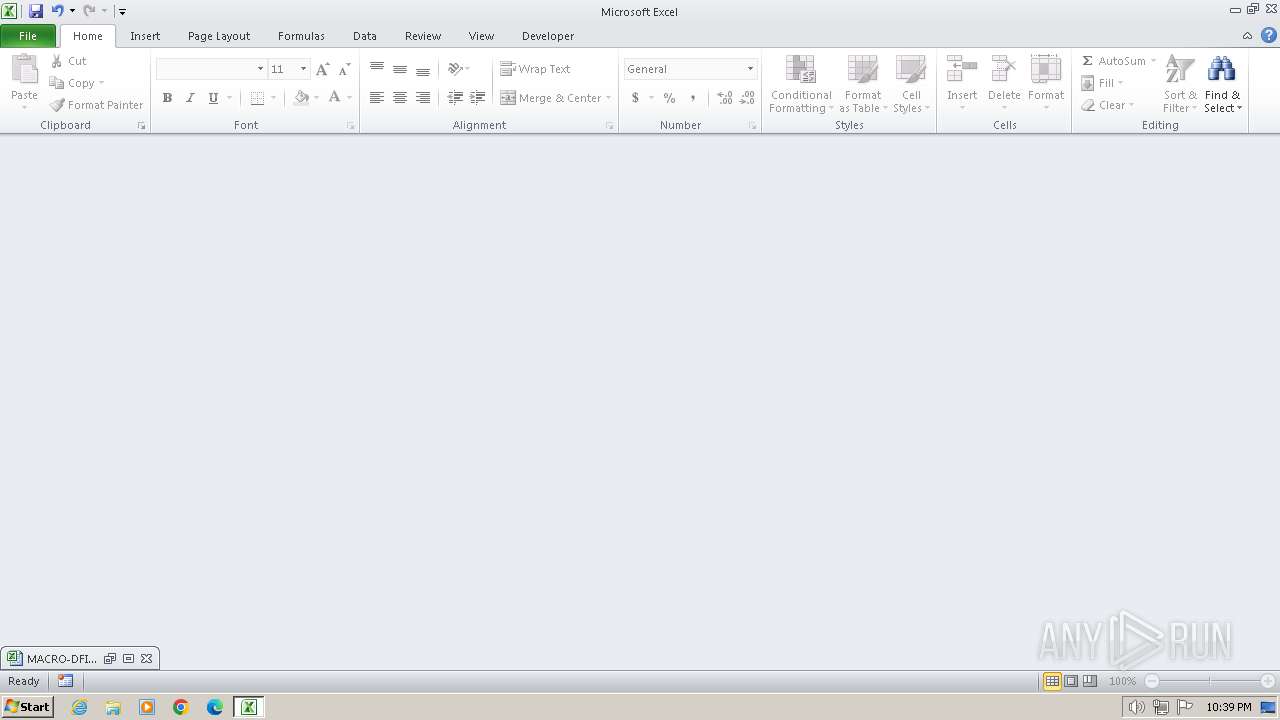1280x720 pixels.
Task: Switch to the Data tab
Action: pyautogui.click(x=365, y=36)
